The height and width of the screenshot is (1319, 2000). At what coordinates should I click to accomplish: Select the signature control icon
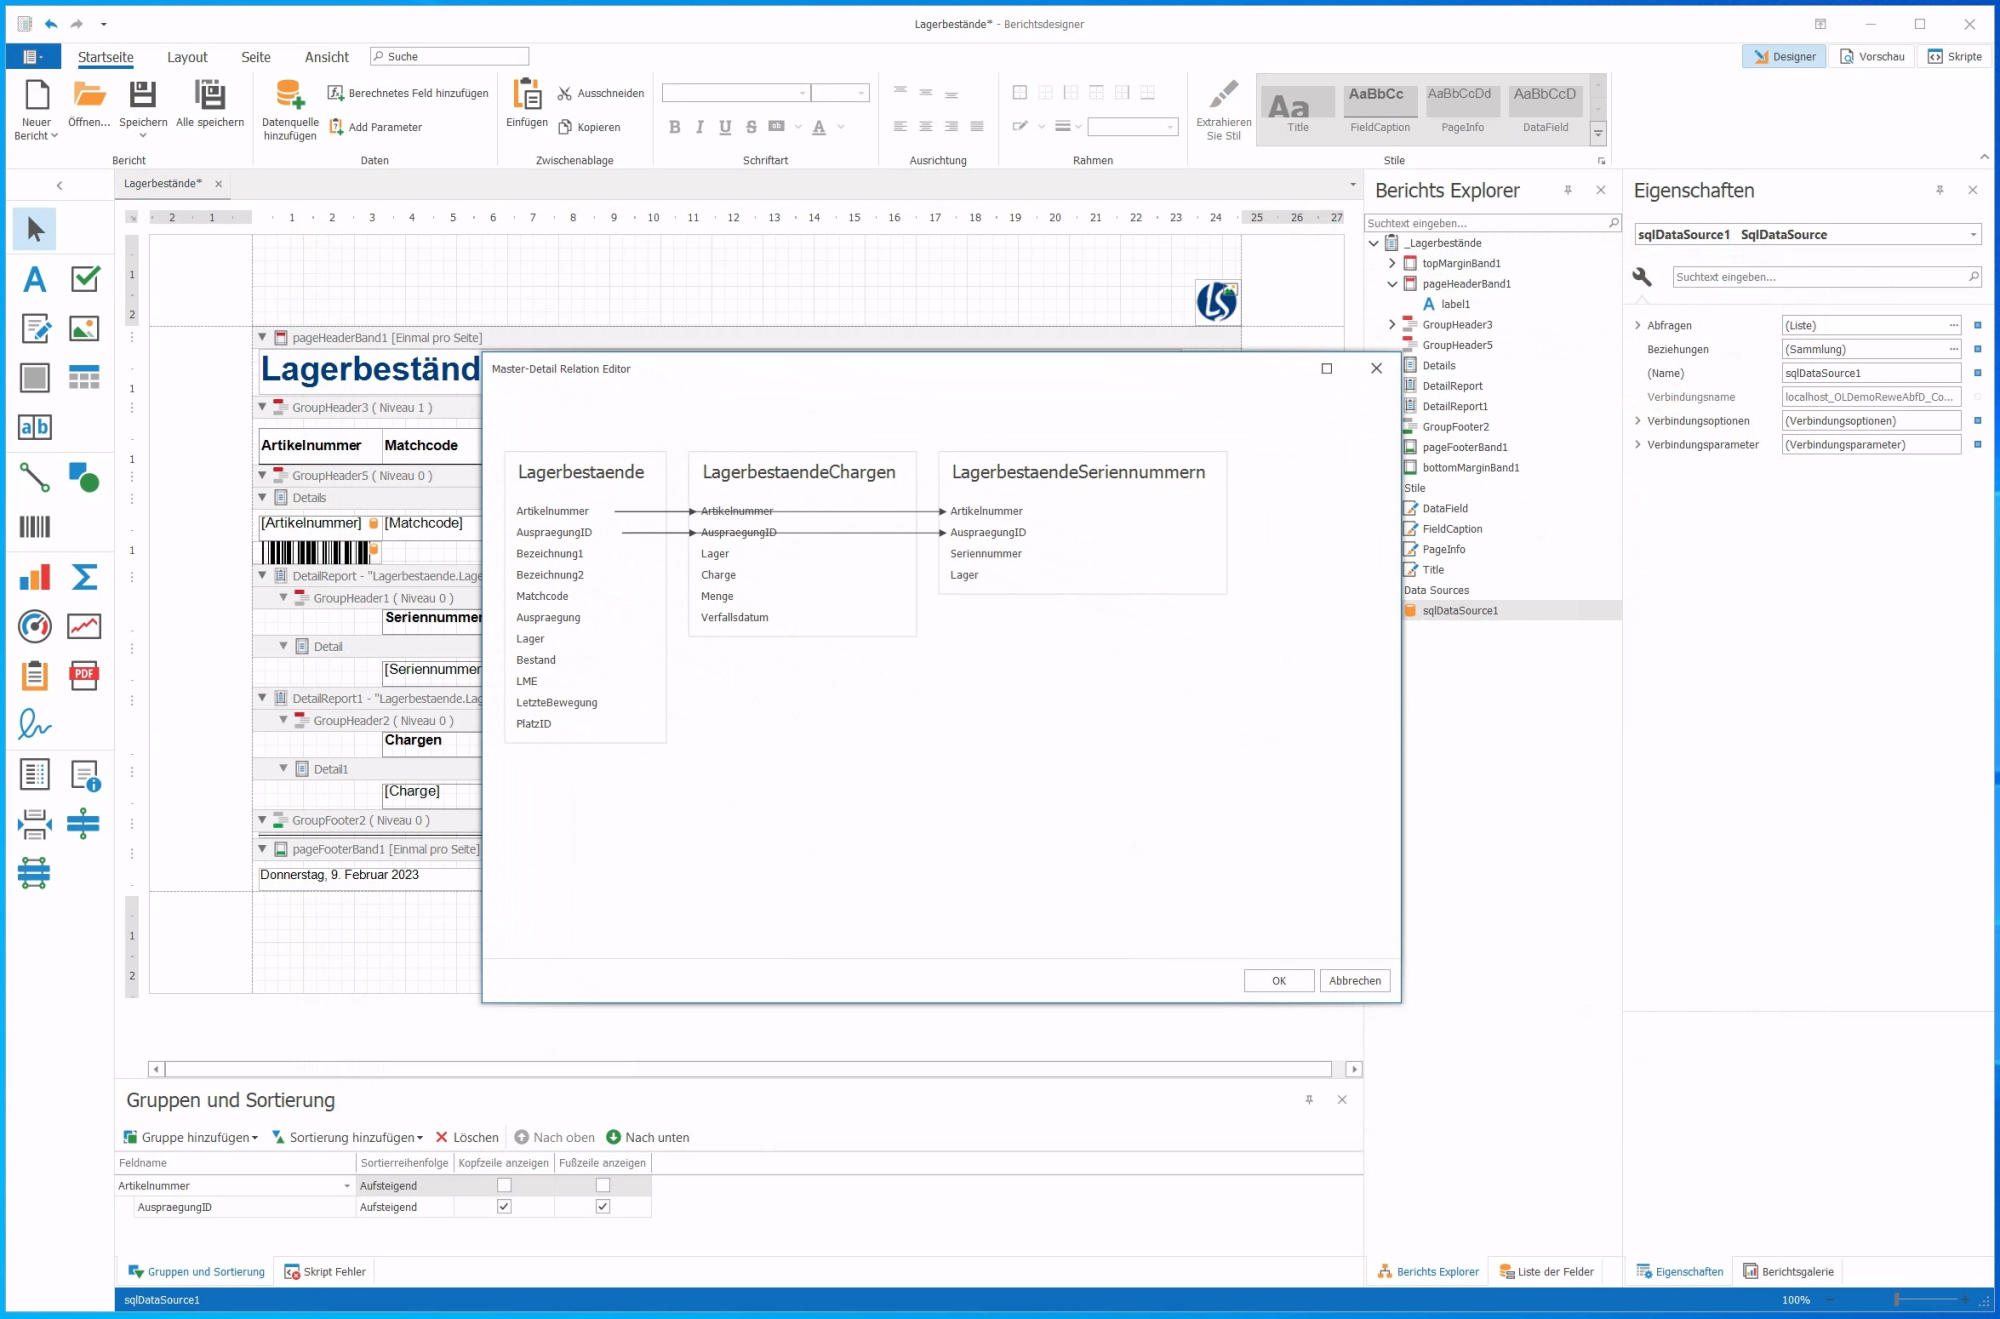click(x=34, y=724)
